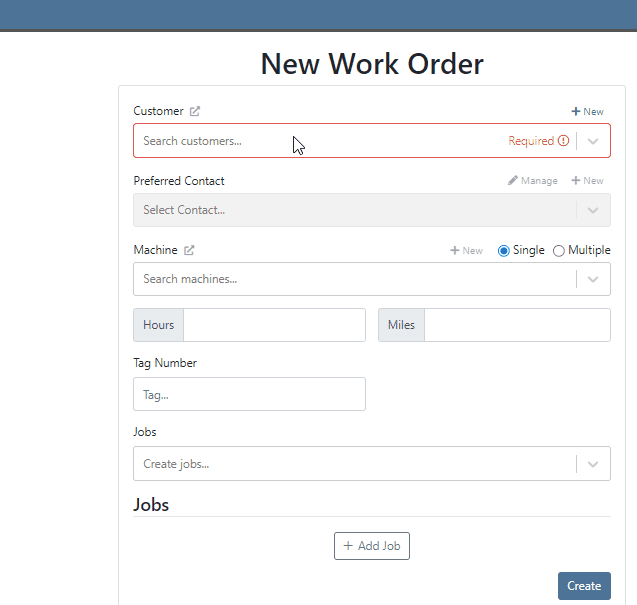Click the Create button
The height and width of the screenshot is (605, 637).
pos(584,586)
